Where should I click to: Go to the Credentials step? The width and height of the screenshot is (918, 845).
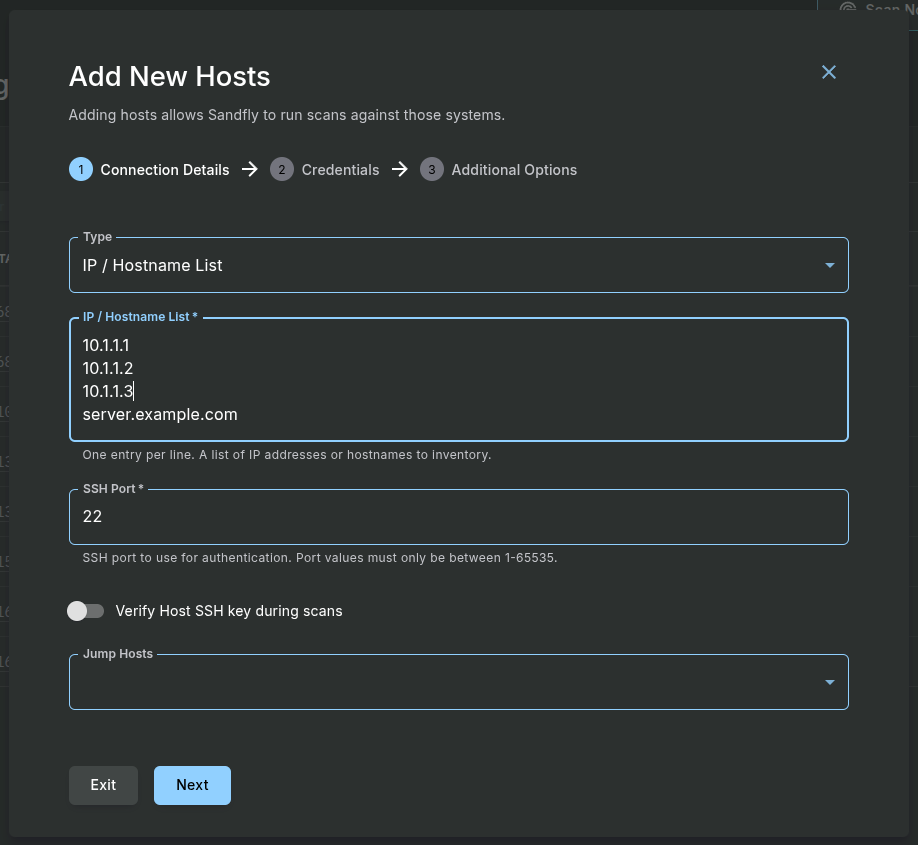[340, 170]
